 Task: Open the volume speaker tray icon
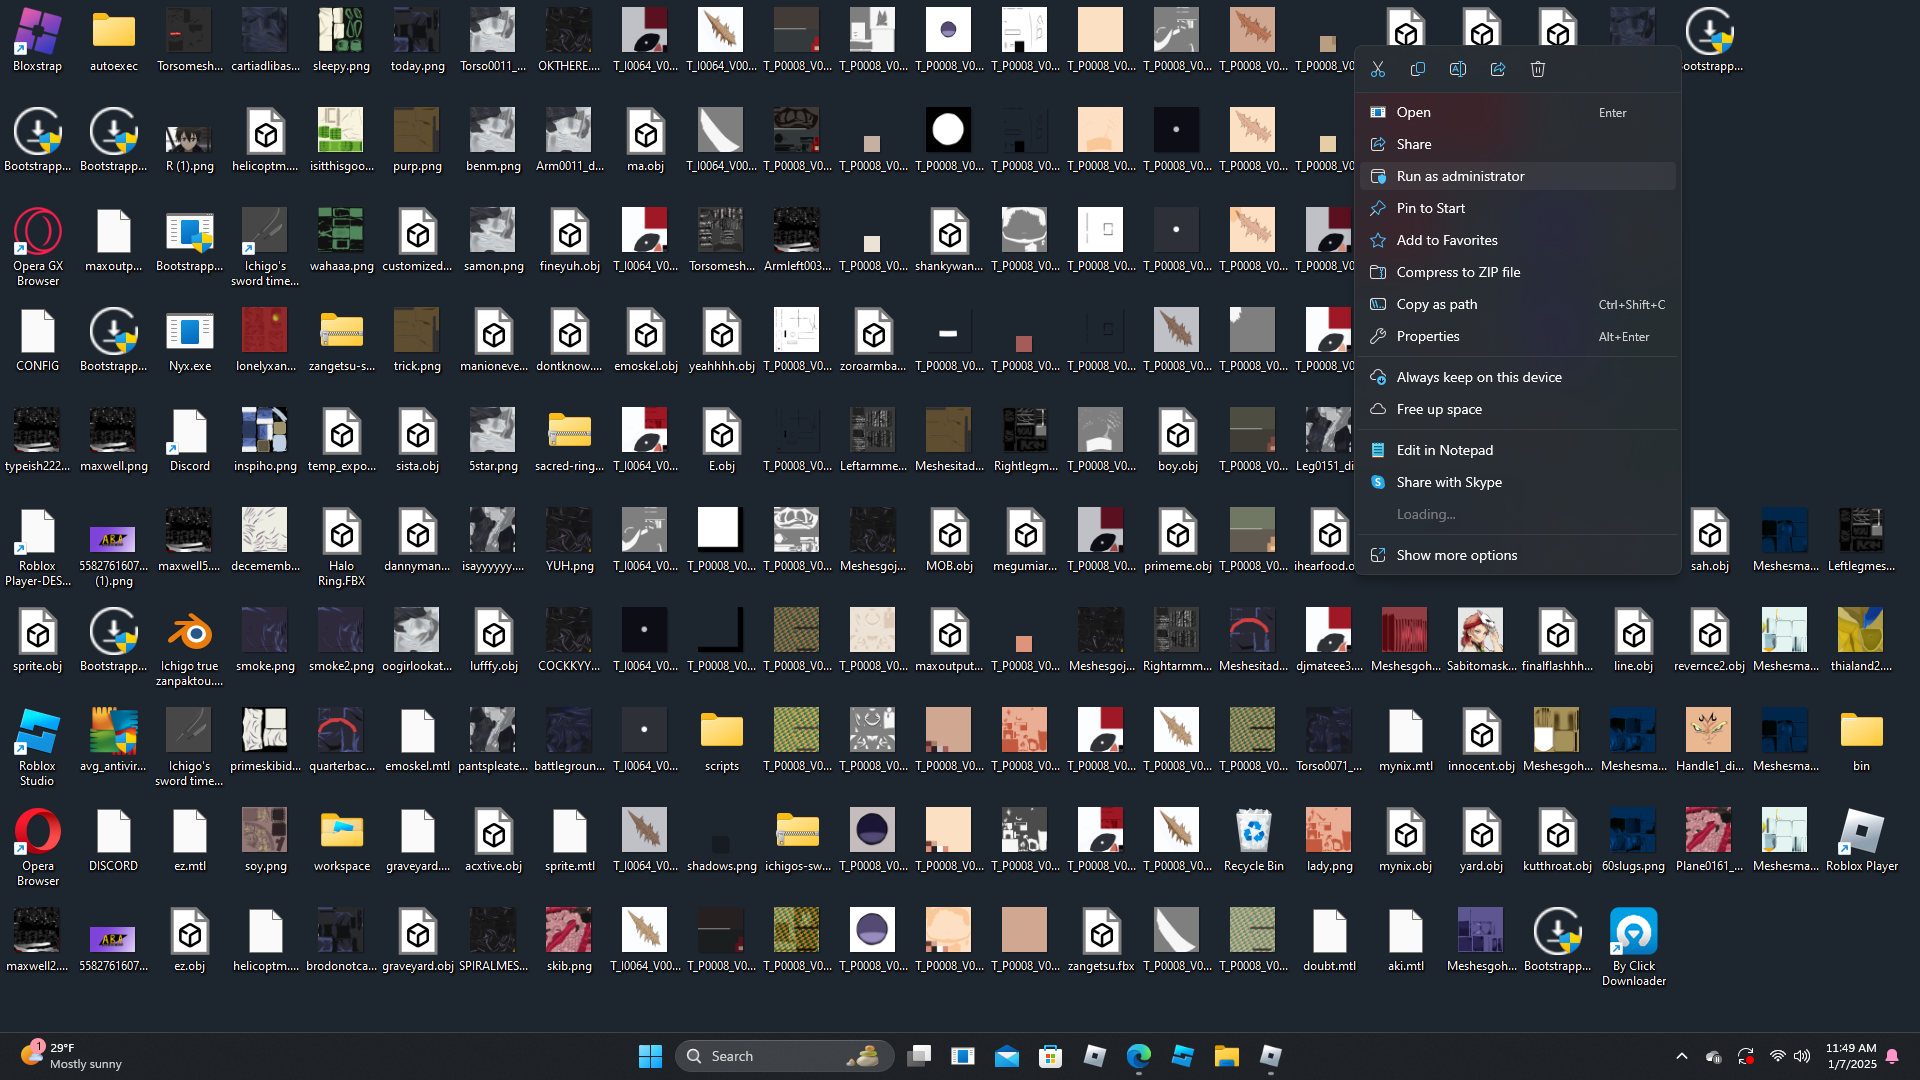point(1802,1056)
